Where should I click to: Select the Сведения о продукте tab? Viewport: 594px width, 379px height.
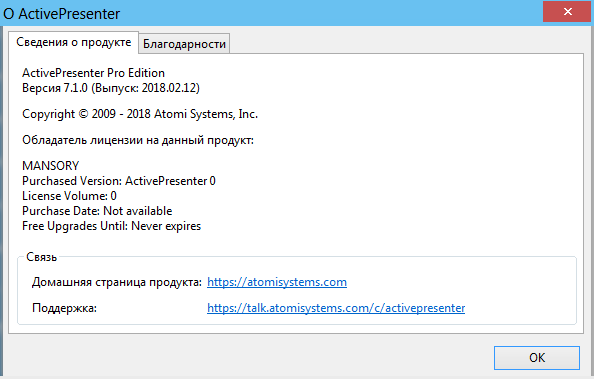(x=73, y=42)
